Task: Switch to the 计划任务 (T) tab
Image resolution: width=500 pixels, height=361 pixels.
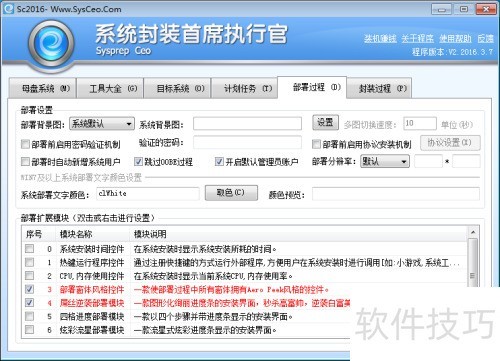Action: tap(245, 89)
